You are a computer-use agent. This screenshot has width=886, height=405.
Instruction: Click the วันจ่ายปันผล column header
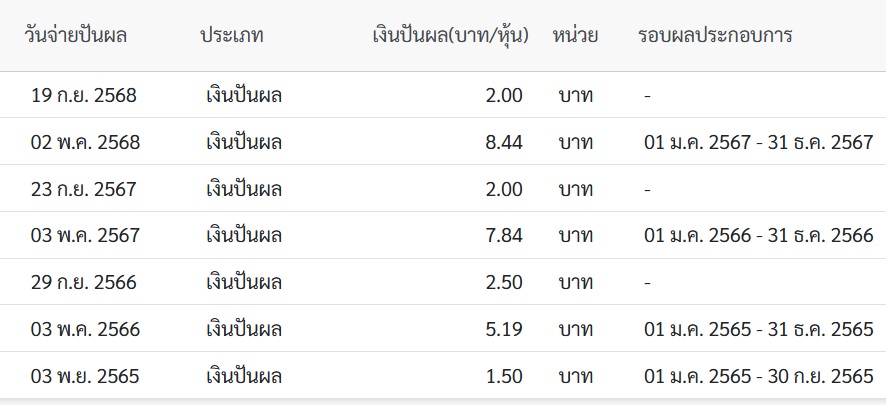(x=76, y=36)
